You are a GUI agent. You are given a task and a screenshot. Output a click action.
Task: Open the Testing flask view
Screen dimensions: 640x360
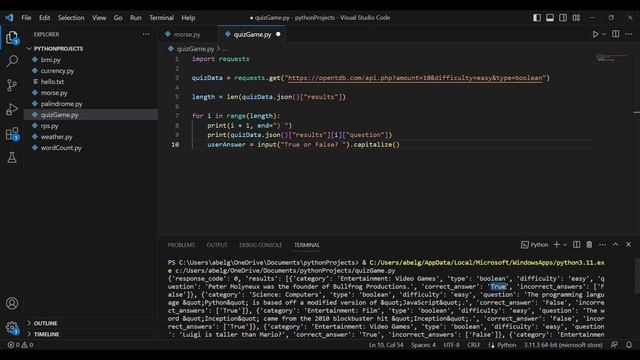[12, 157]
